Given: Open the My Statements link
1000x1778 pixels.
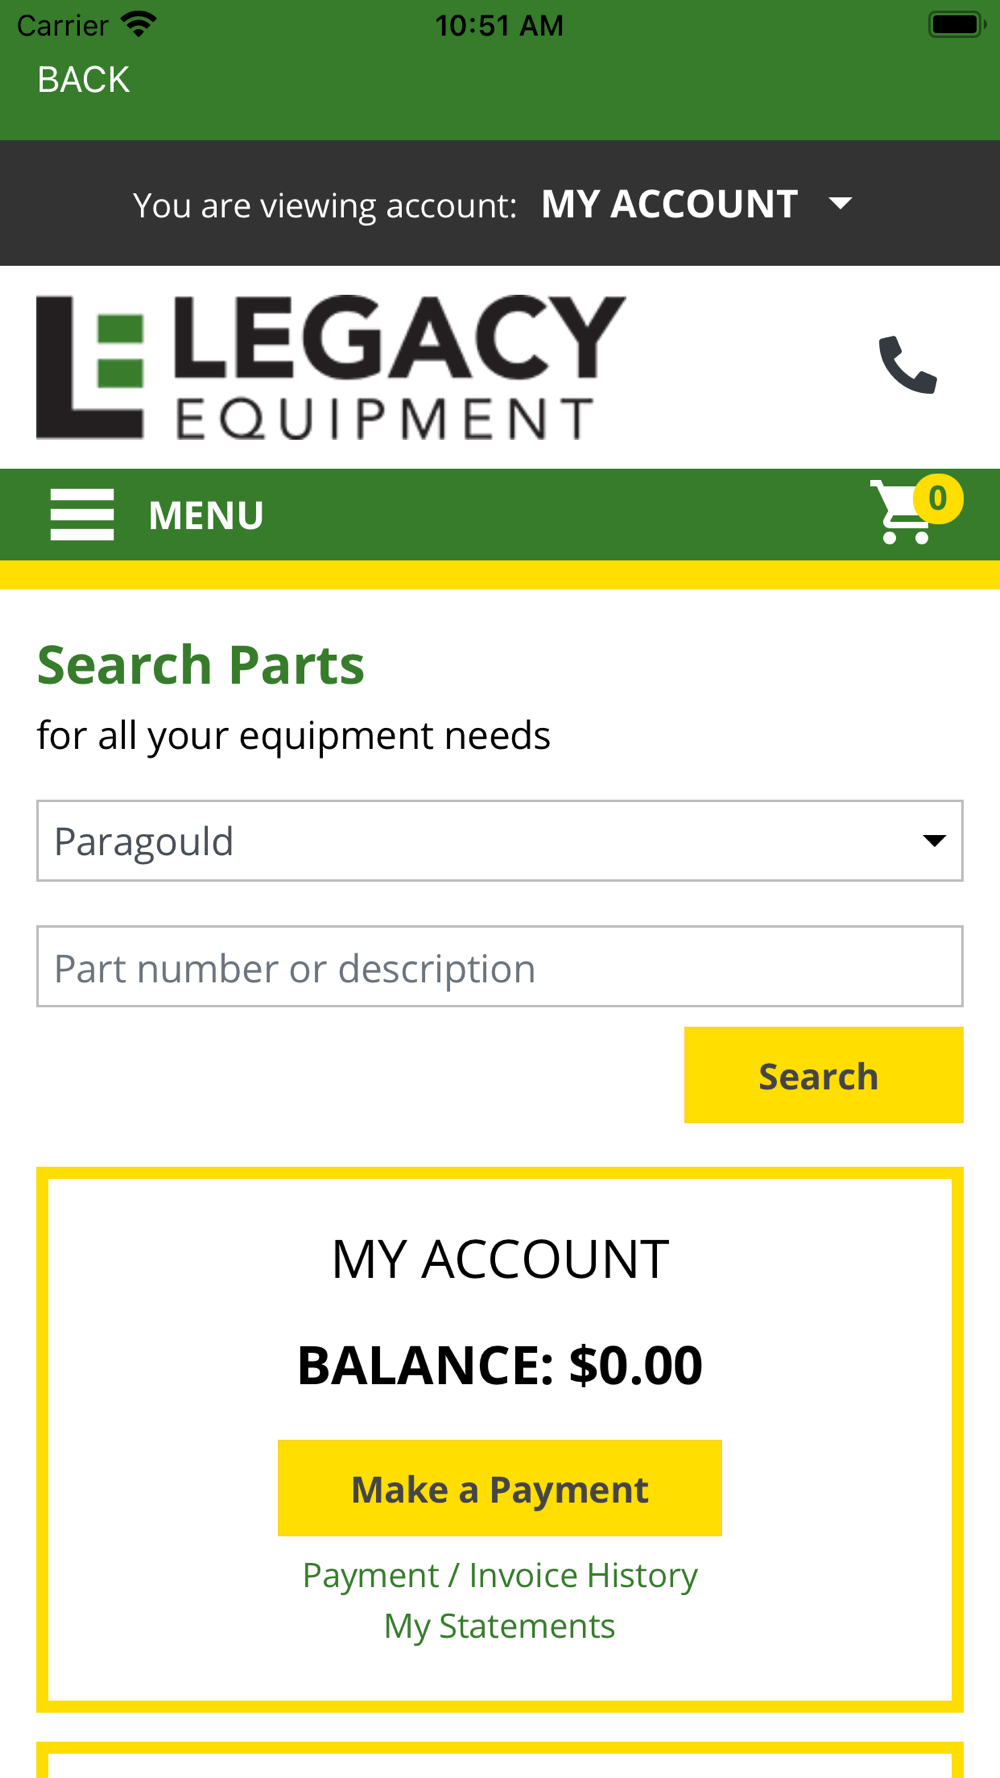Looking at the screenshot, I should (x=500, y=1626).
